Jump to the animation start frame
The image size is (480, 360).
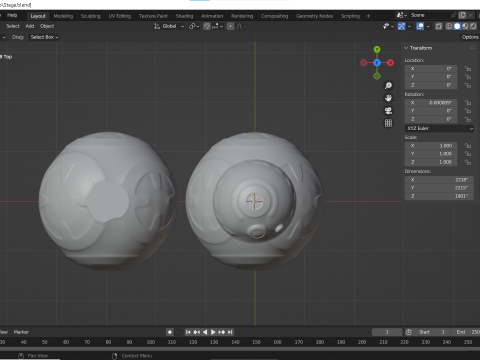[188, 332]
